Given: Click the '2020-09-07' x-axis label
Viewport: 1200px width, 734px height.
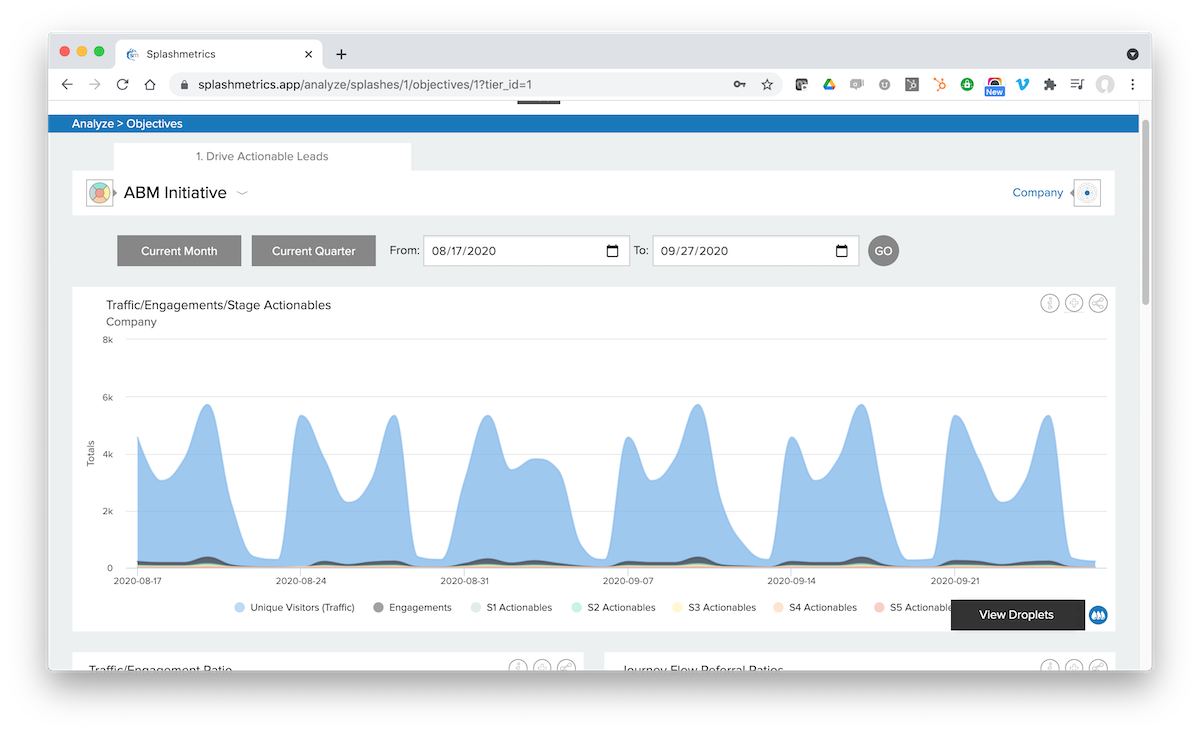Looking at the screenshot, I should (628, 580).
